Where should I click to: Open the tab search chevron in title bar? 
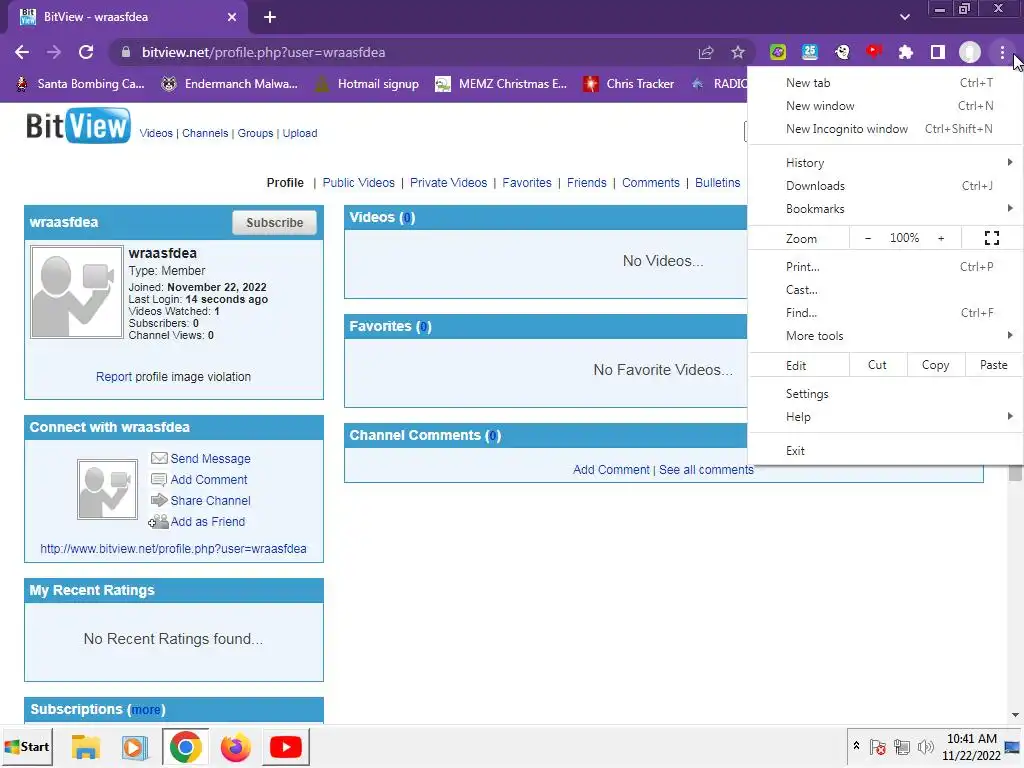[x=904, y=17]
